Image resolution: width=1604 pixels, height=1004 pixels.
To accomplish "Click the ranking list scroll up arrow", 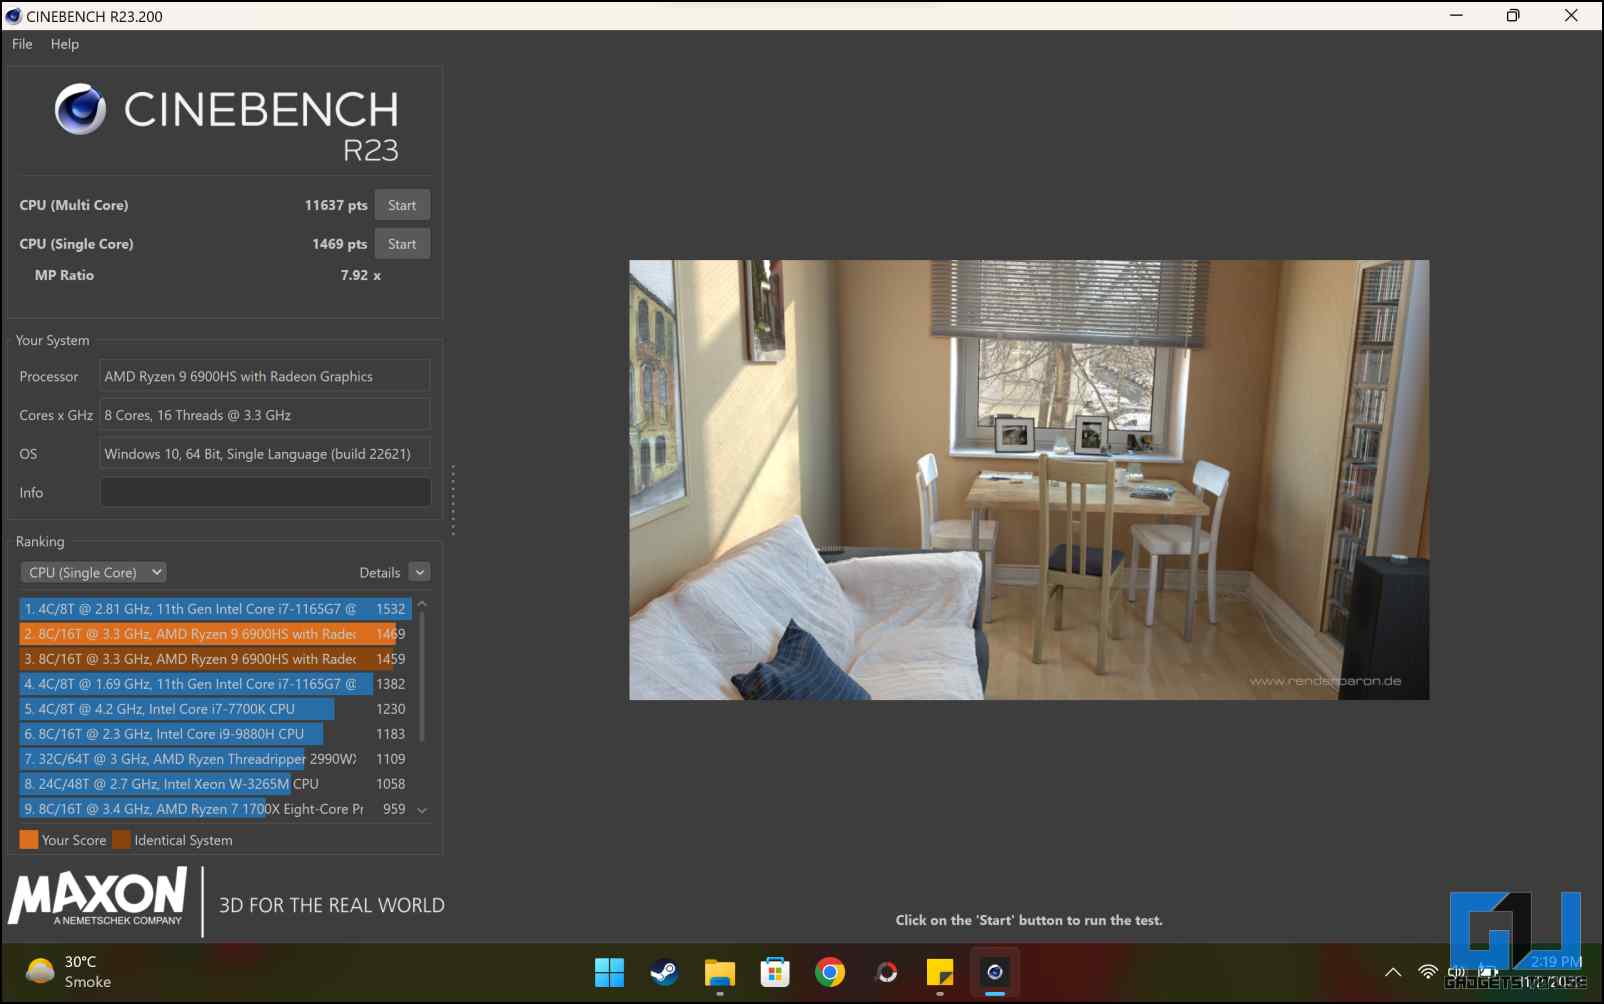I will pyautogui.click(x=422, y=604).
